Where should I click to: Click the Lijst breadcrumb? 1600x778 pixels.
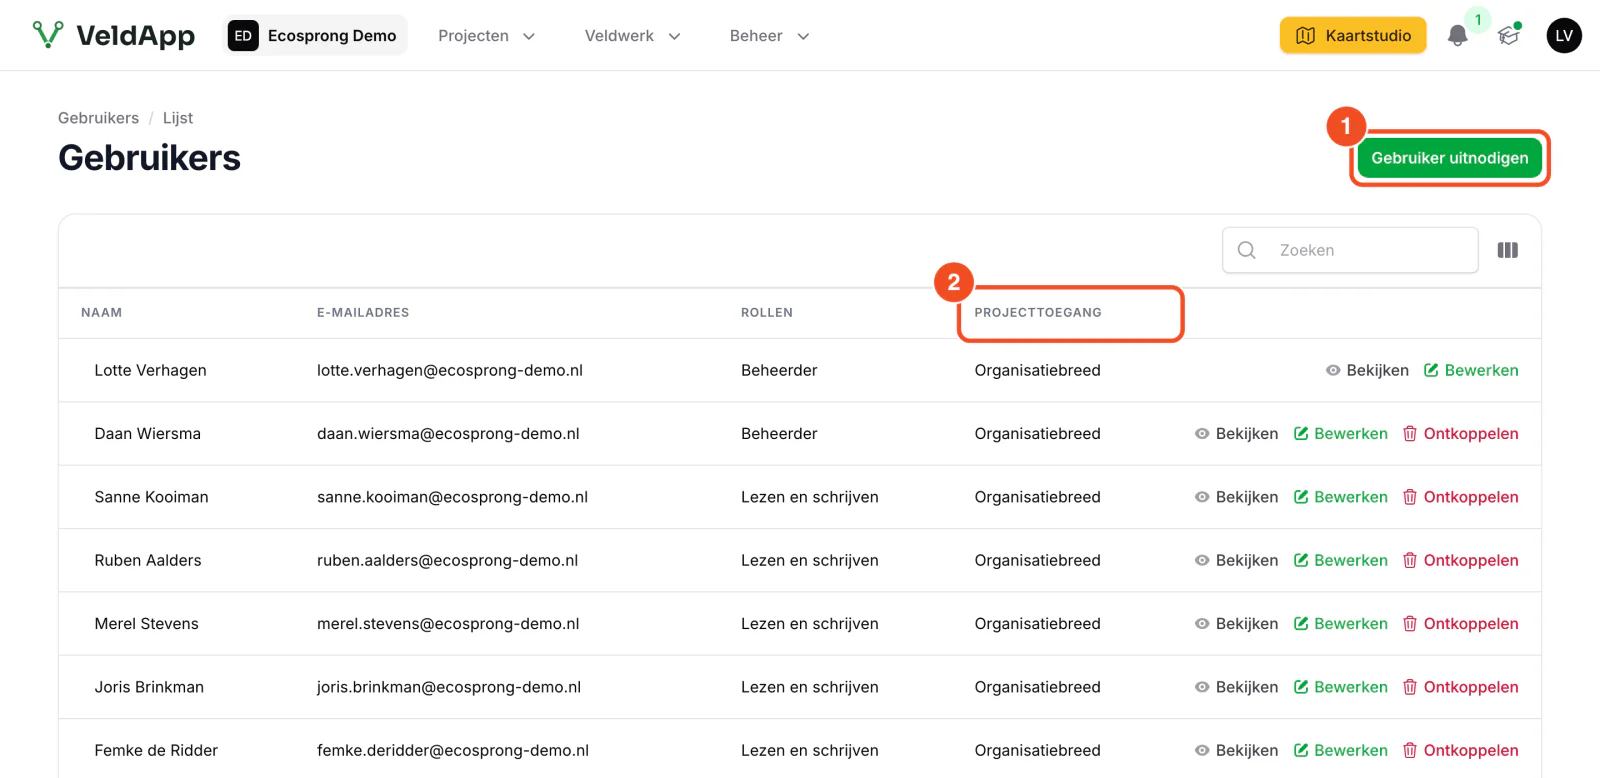(178, 118)
